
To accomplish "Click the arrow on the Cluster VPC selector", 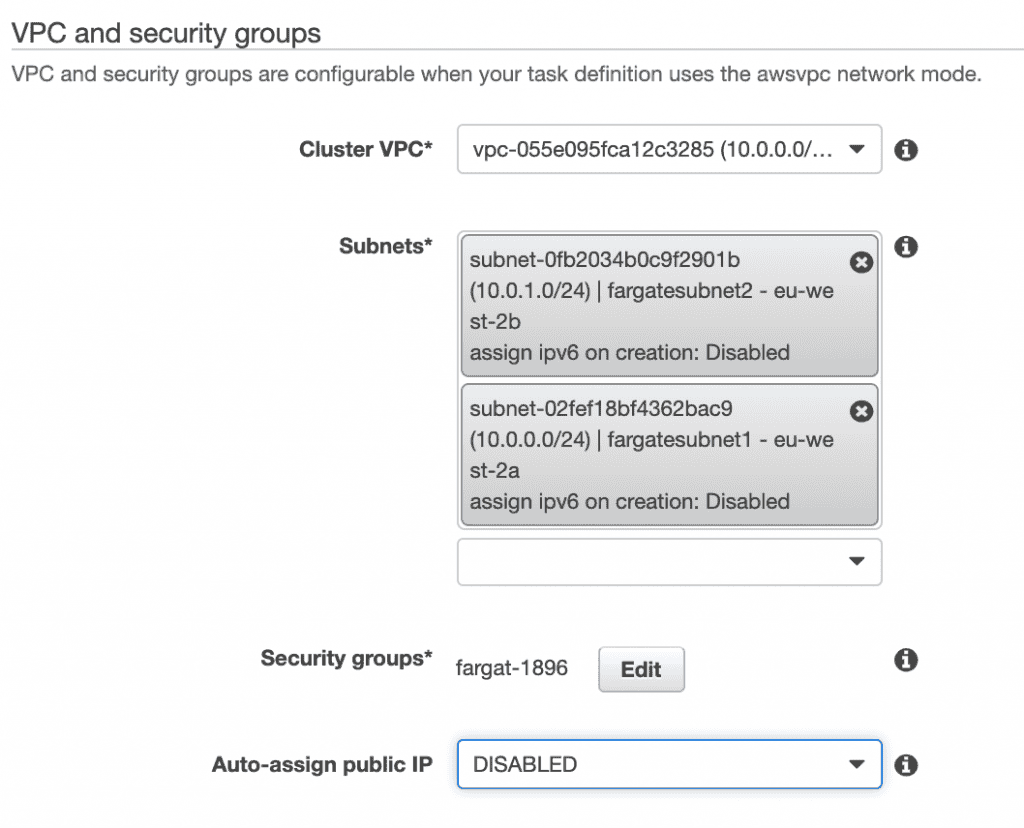I will tap(855, 150).
